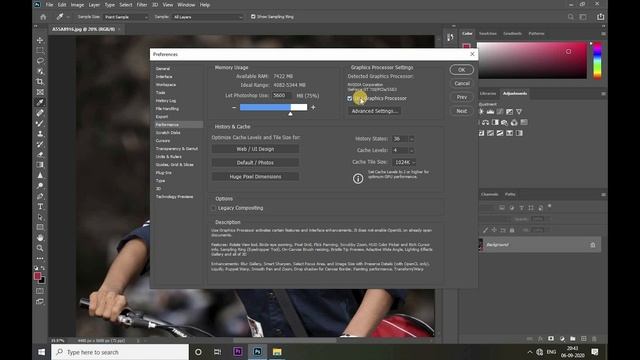Click Huge Pixel Dimensions preset

255,177
